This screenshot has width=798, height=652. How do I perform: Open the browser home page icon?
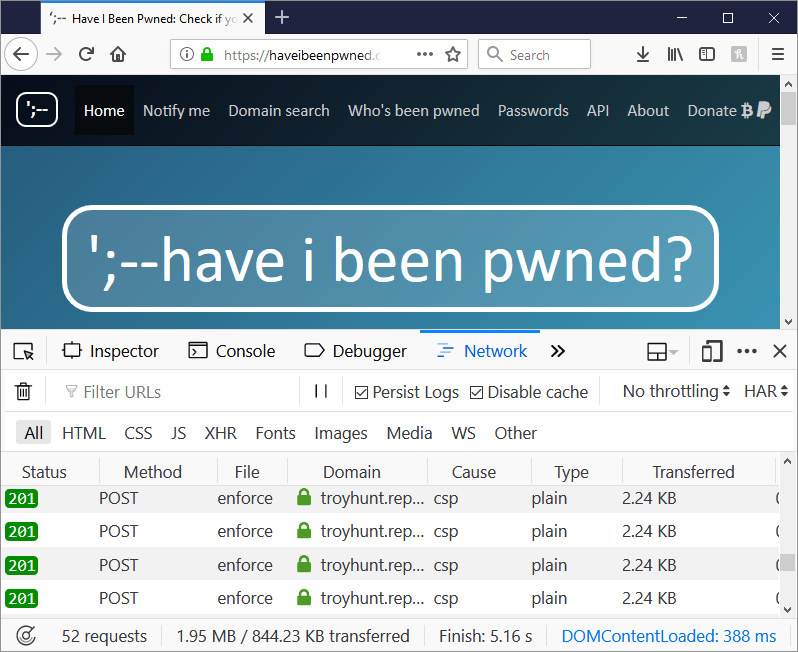coord(118,54)
